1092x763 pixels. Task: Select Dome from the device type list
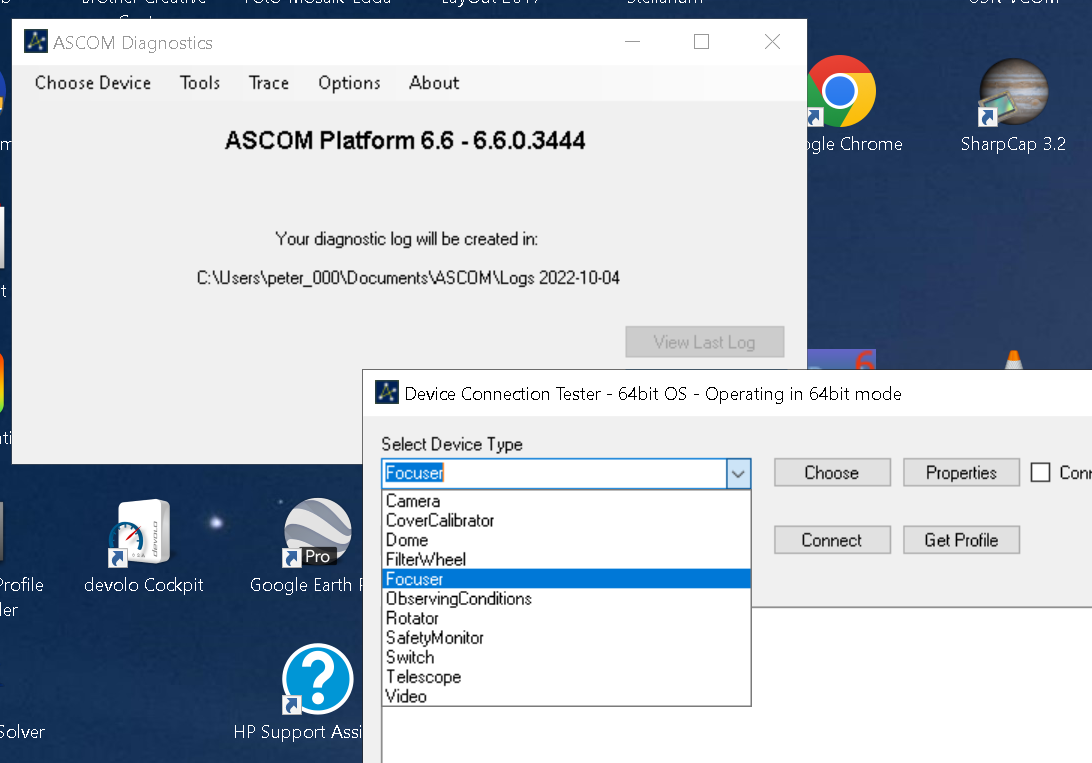point(566,540)
